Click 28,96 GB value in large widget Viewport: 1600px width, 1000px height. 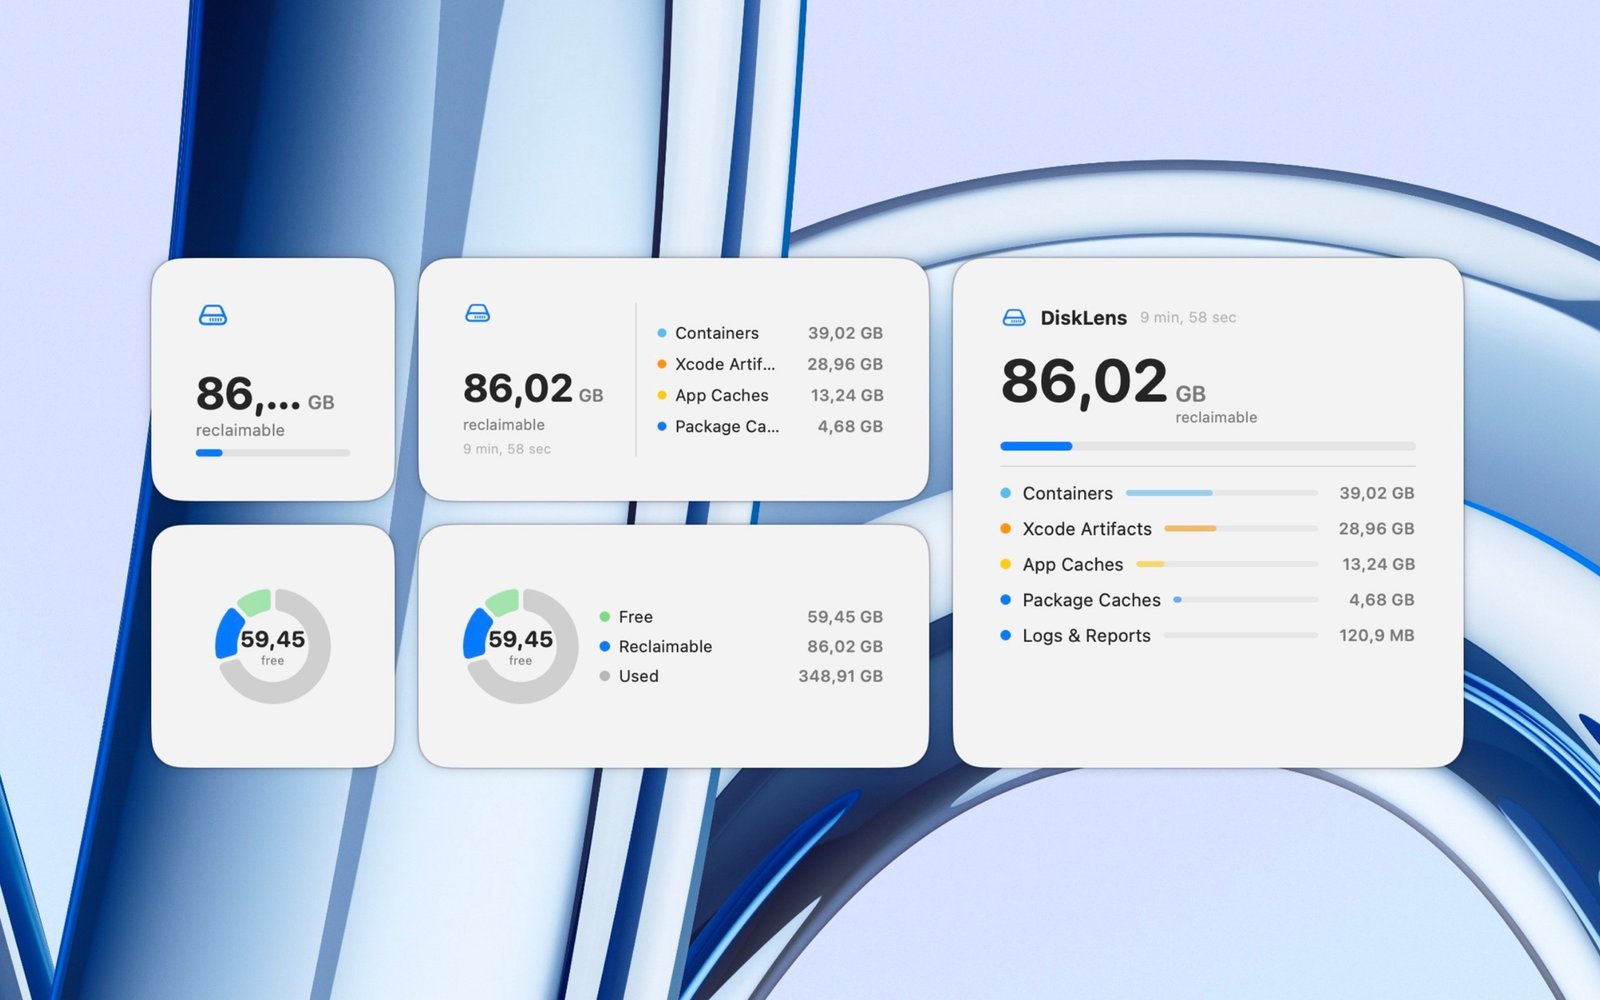1376,529
